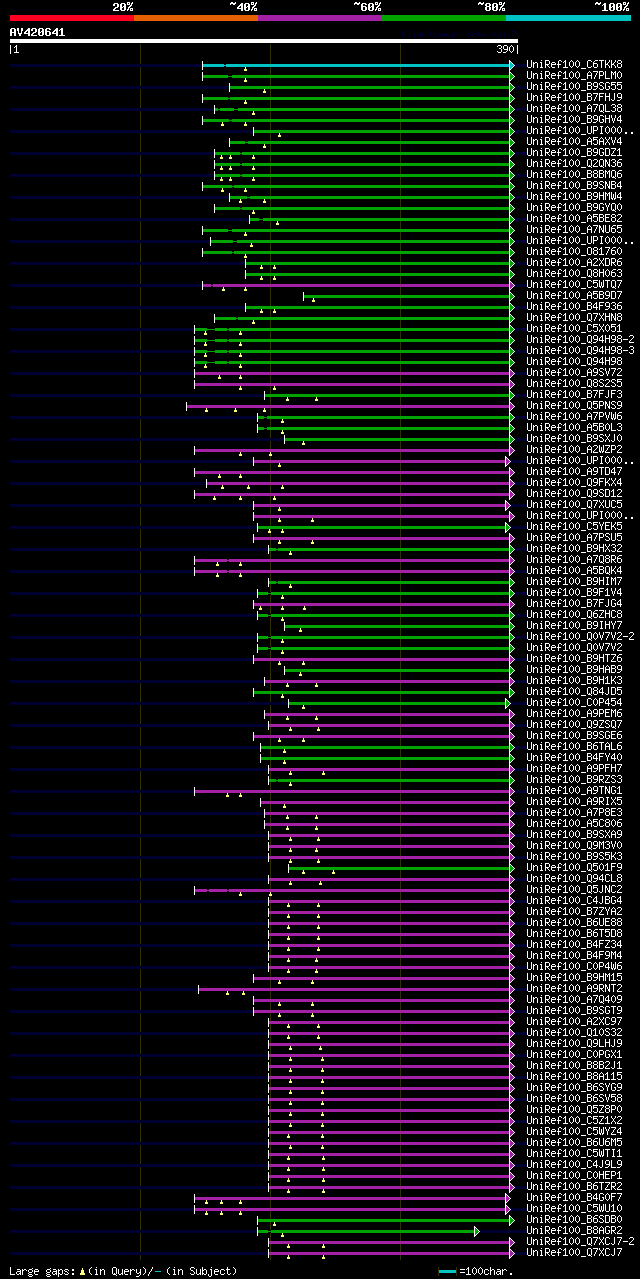
Task: Open hit UniRef100_B9GHV4
Action: [572, 119]
